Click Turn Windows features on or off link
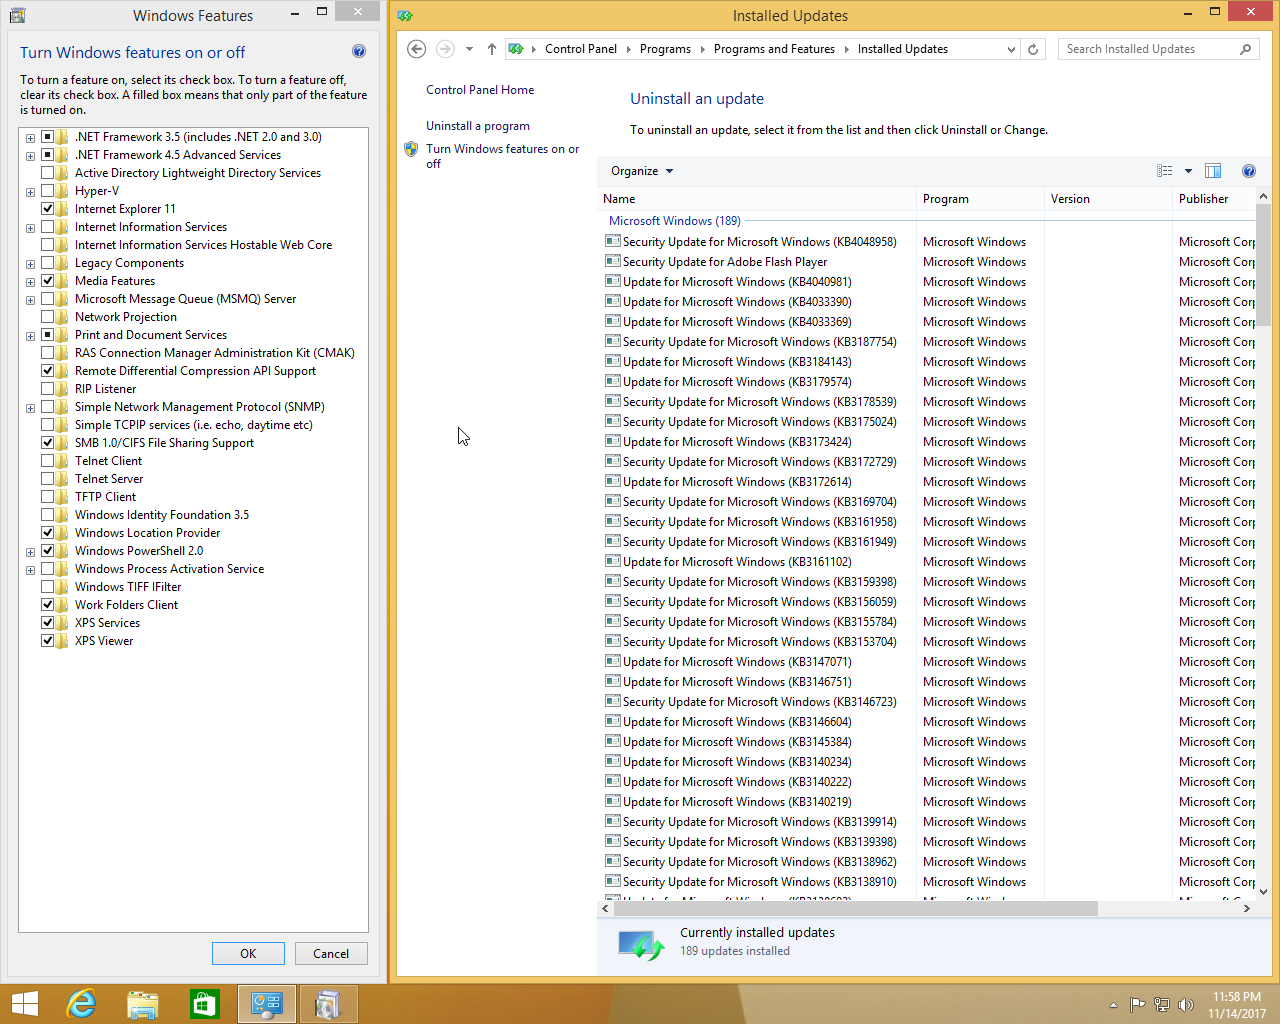The image size is (1280, 1024). pyautogui.click(x=502, y=156)
